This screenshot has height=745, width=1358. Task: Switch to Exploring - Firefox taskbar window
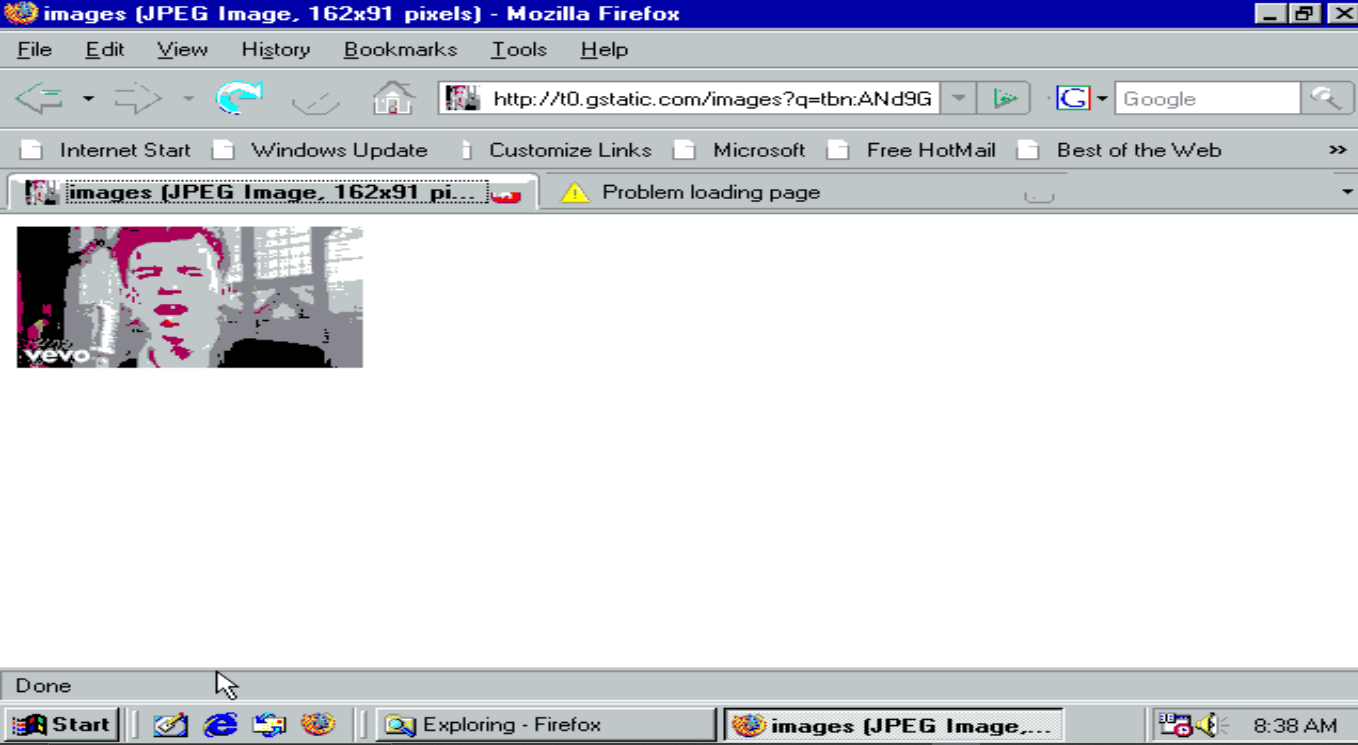click(x=546, y=724)
